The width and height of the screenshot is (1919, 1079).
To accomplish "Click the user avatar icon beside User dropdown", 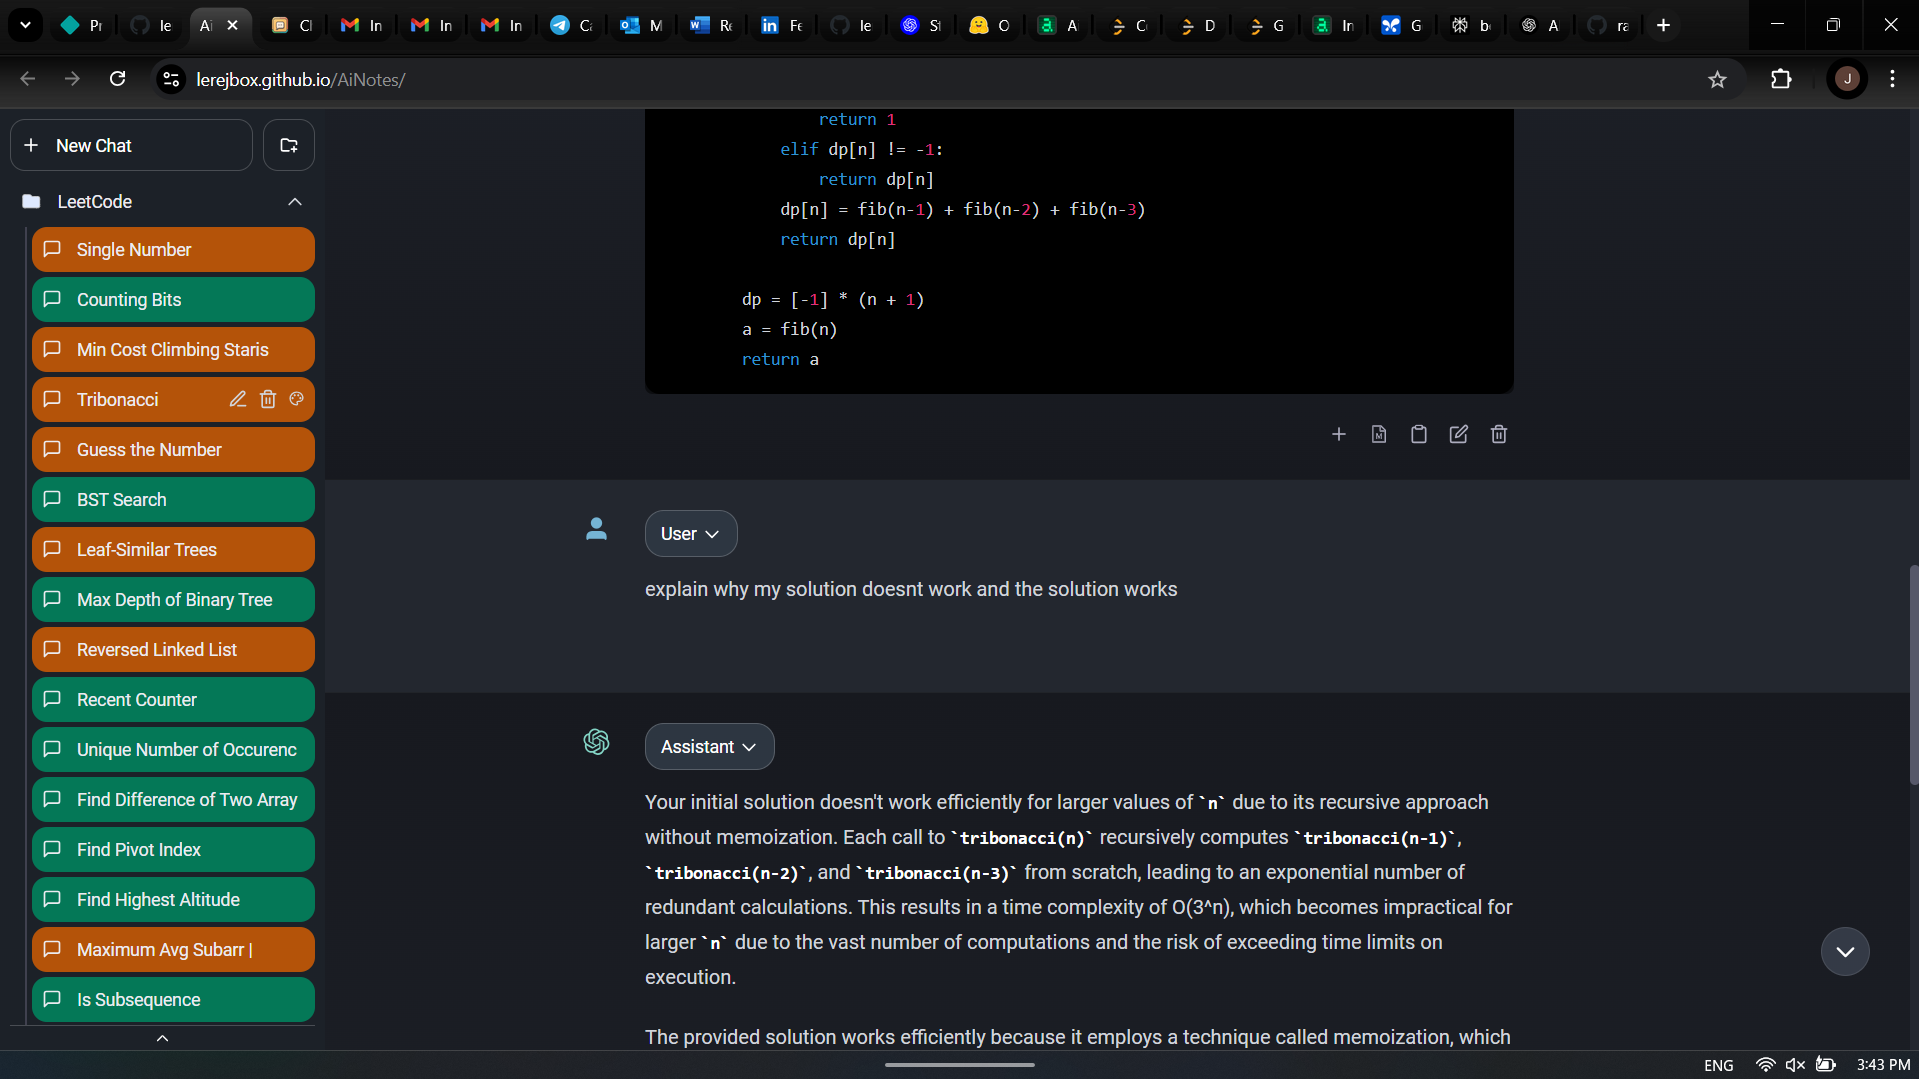I will point(596,529).
